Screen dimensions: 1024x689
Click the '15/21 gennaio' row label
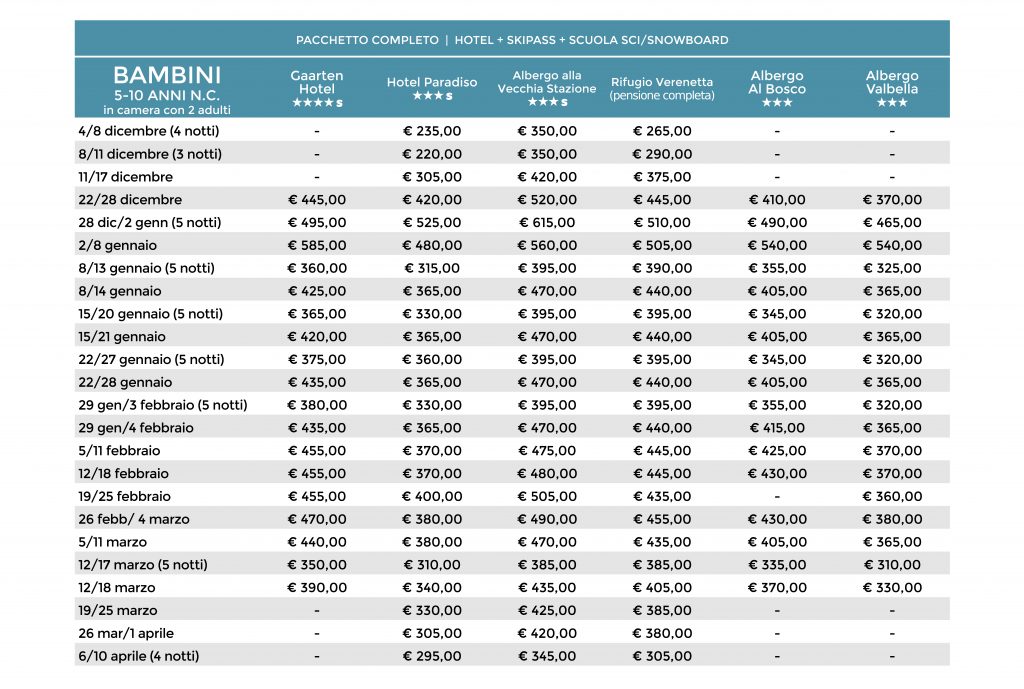(x=122, y=337)
